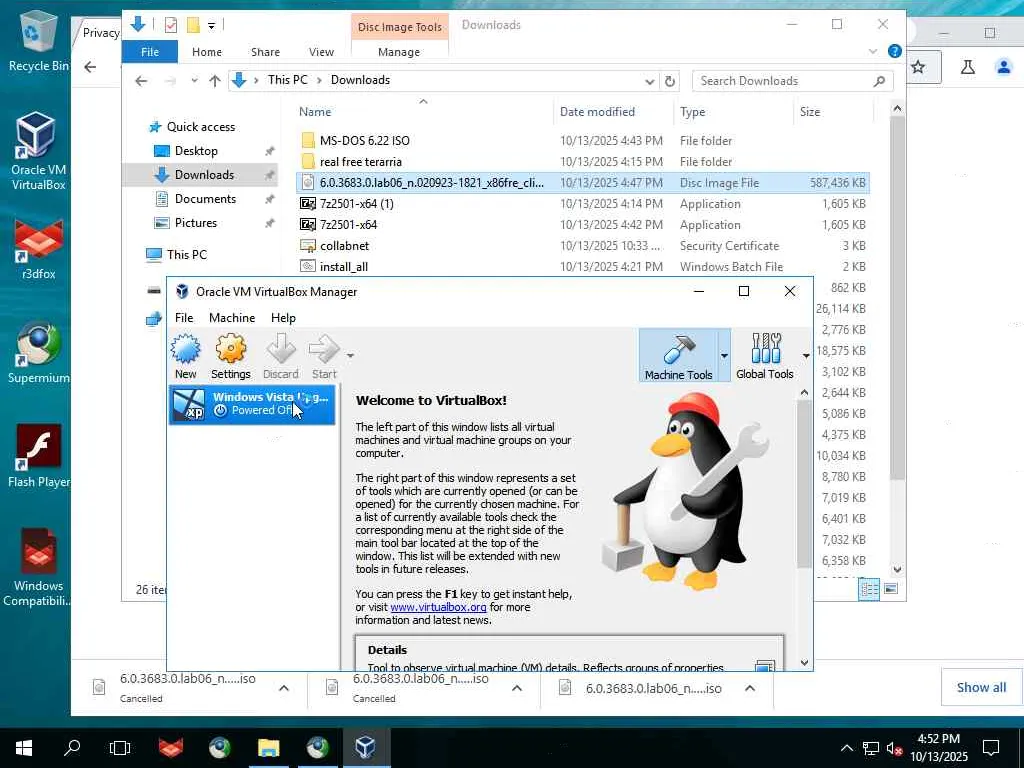Viewport: 1024px width, 768px height.
Task: Expand the address bar history dropdown
Action: (650, 82)
